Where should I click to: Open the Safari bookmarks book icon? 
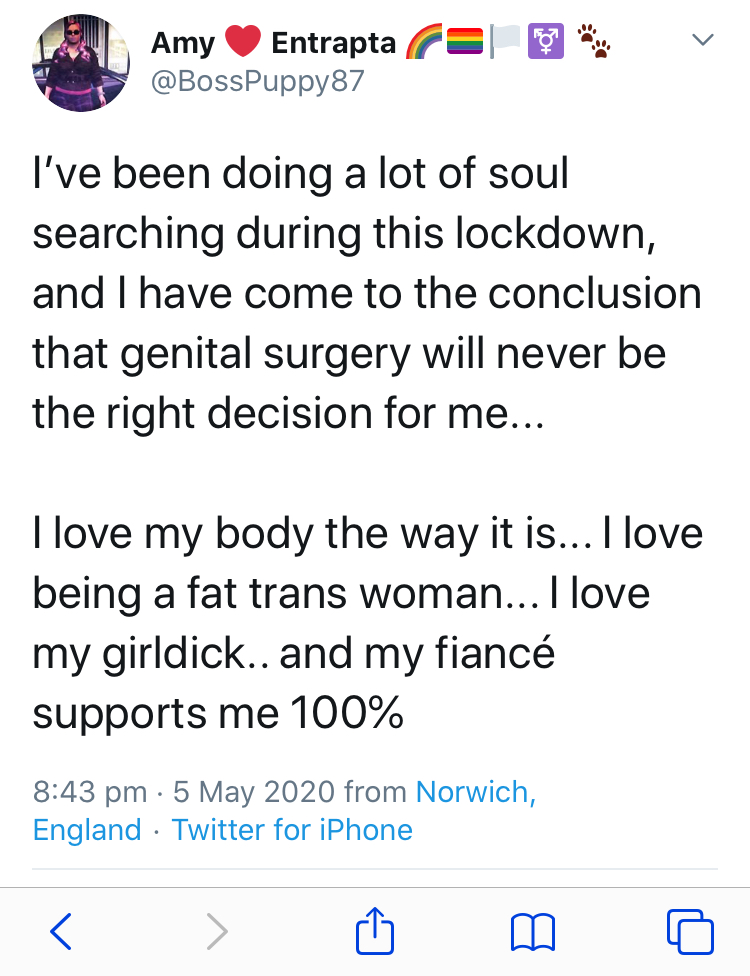[533, 932]
